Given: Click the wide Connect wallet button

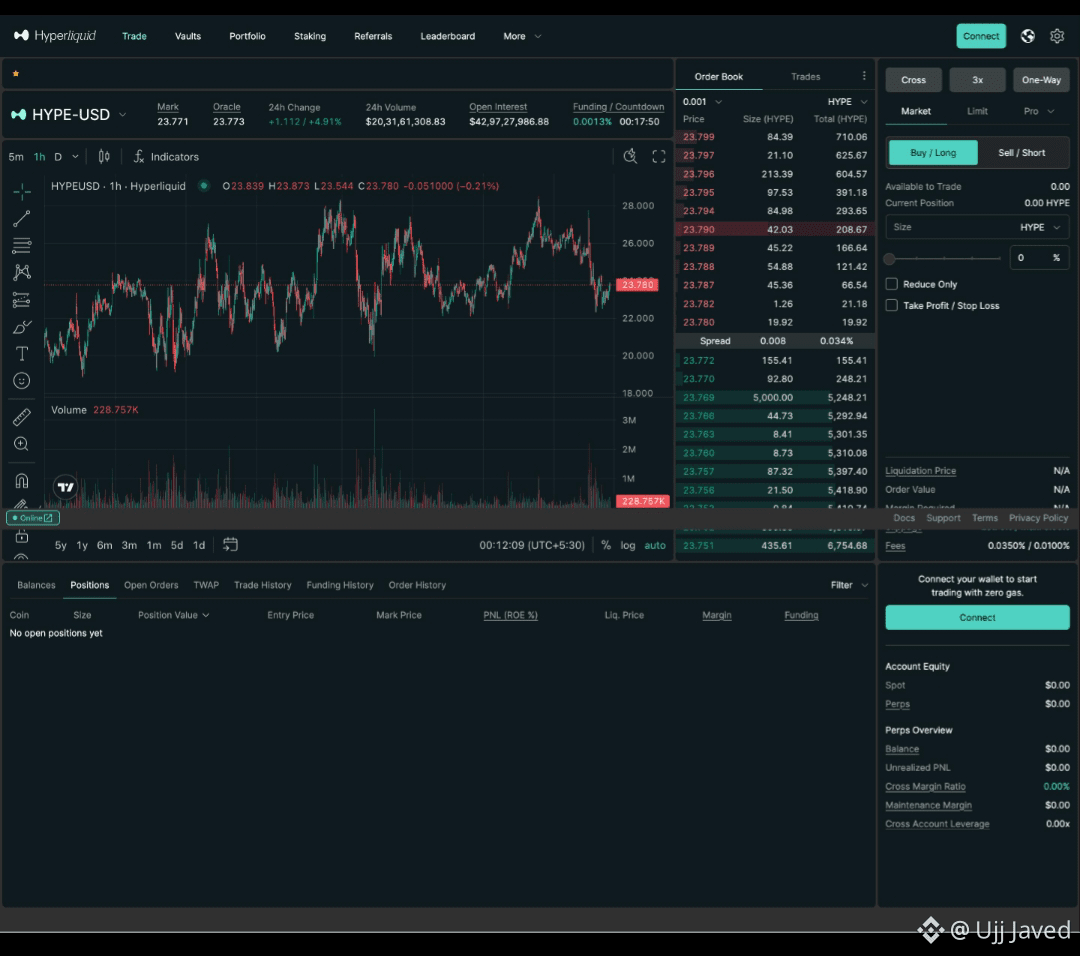Looking at the screenshot, I should pos(977,617).
